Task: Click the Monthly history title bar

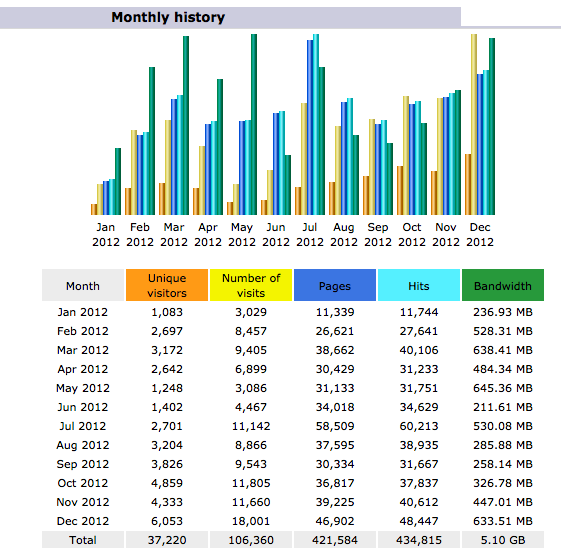Action: click(x=230, y=17)
